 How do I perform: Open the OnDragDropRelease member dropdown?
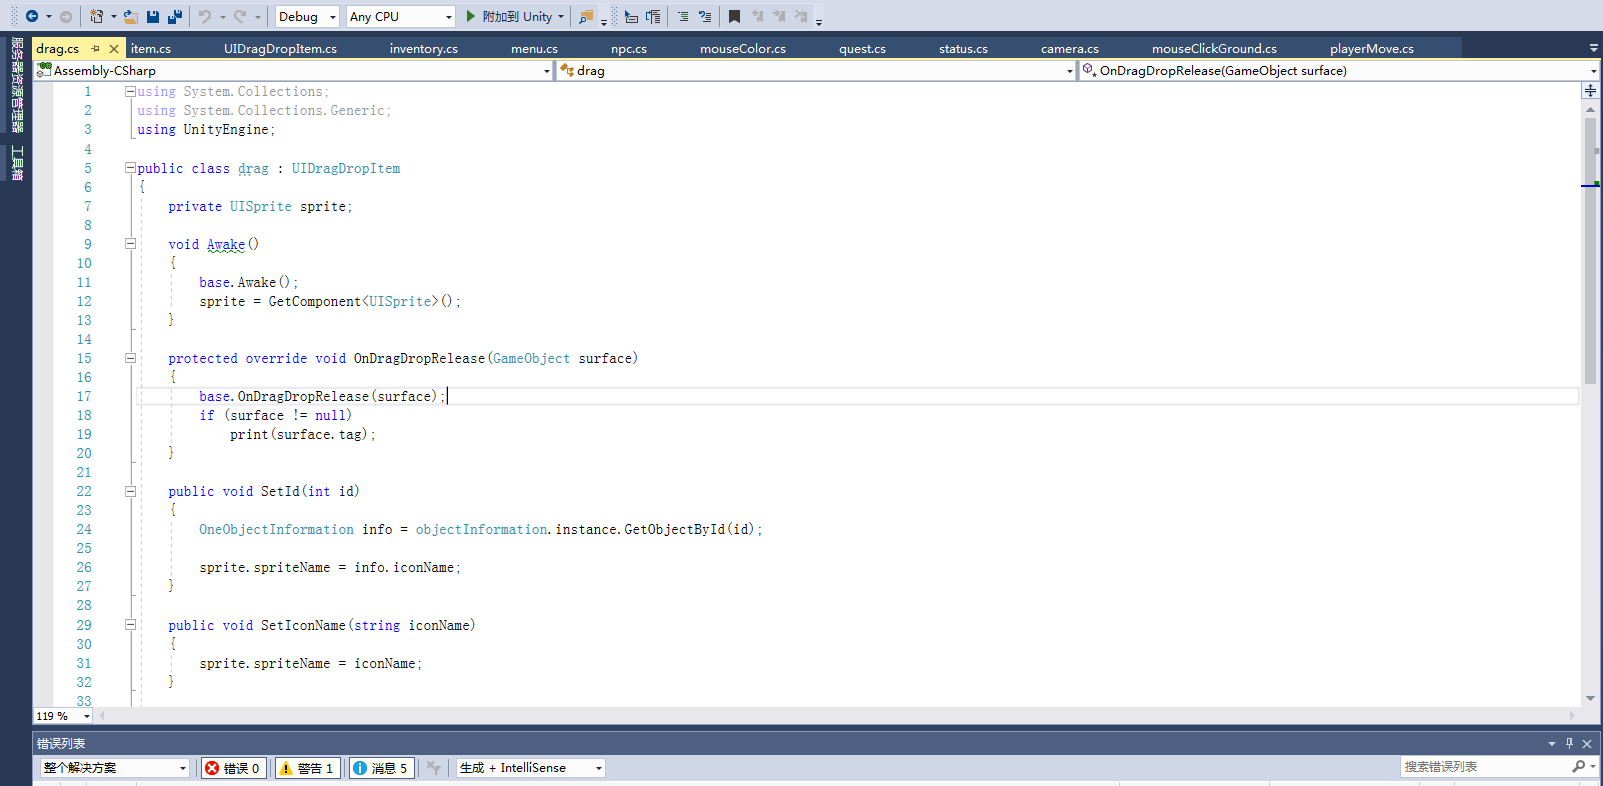[x=1340, y=70]
